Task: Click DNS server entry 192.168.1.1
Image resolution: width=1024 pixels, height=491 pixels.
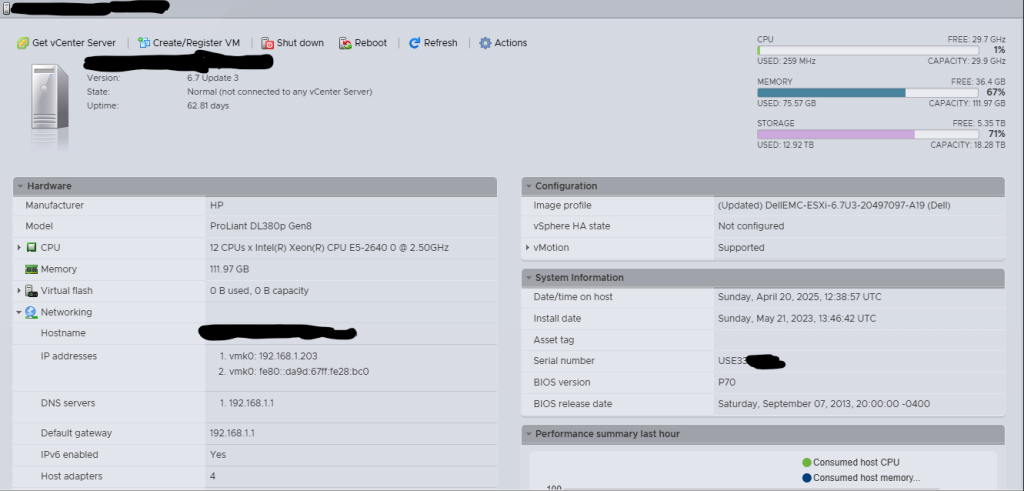Action: [x=251, y=403]
